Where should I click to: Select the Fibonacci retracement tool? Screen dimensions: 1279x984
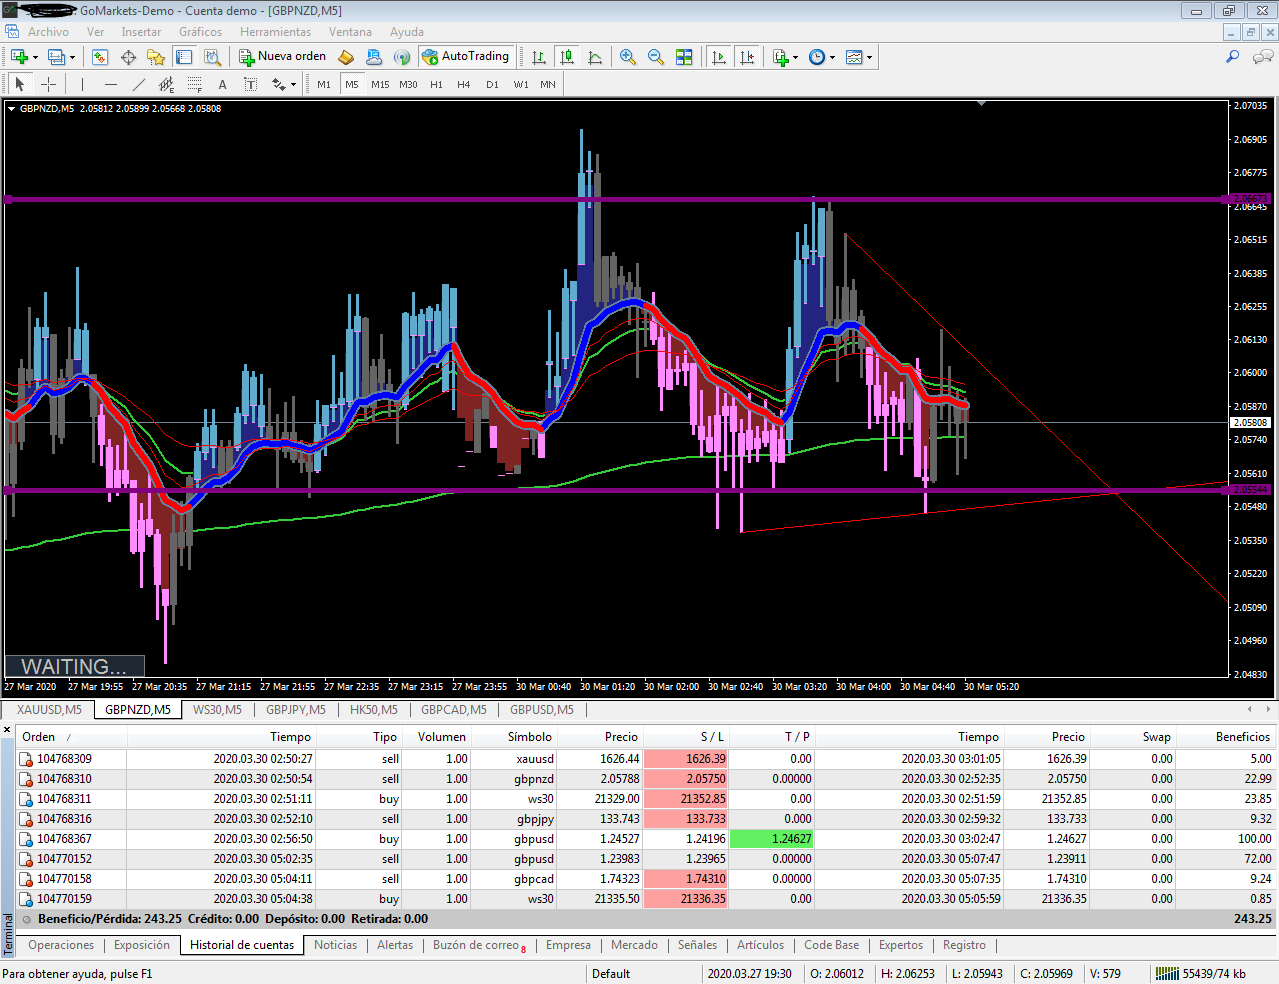click(195, 85)
